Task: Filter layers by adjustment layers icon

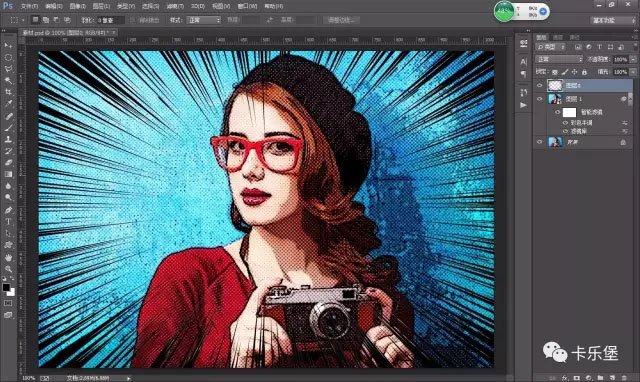Action: [589, 47]
